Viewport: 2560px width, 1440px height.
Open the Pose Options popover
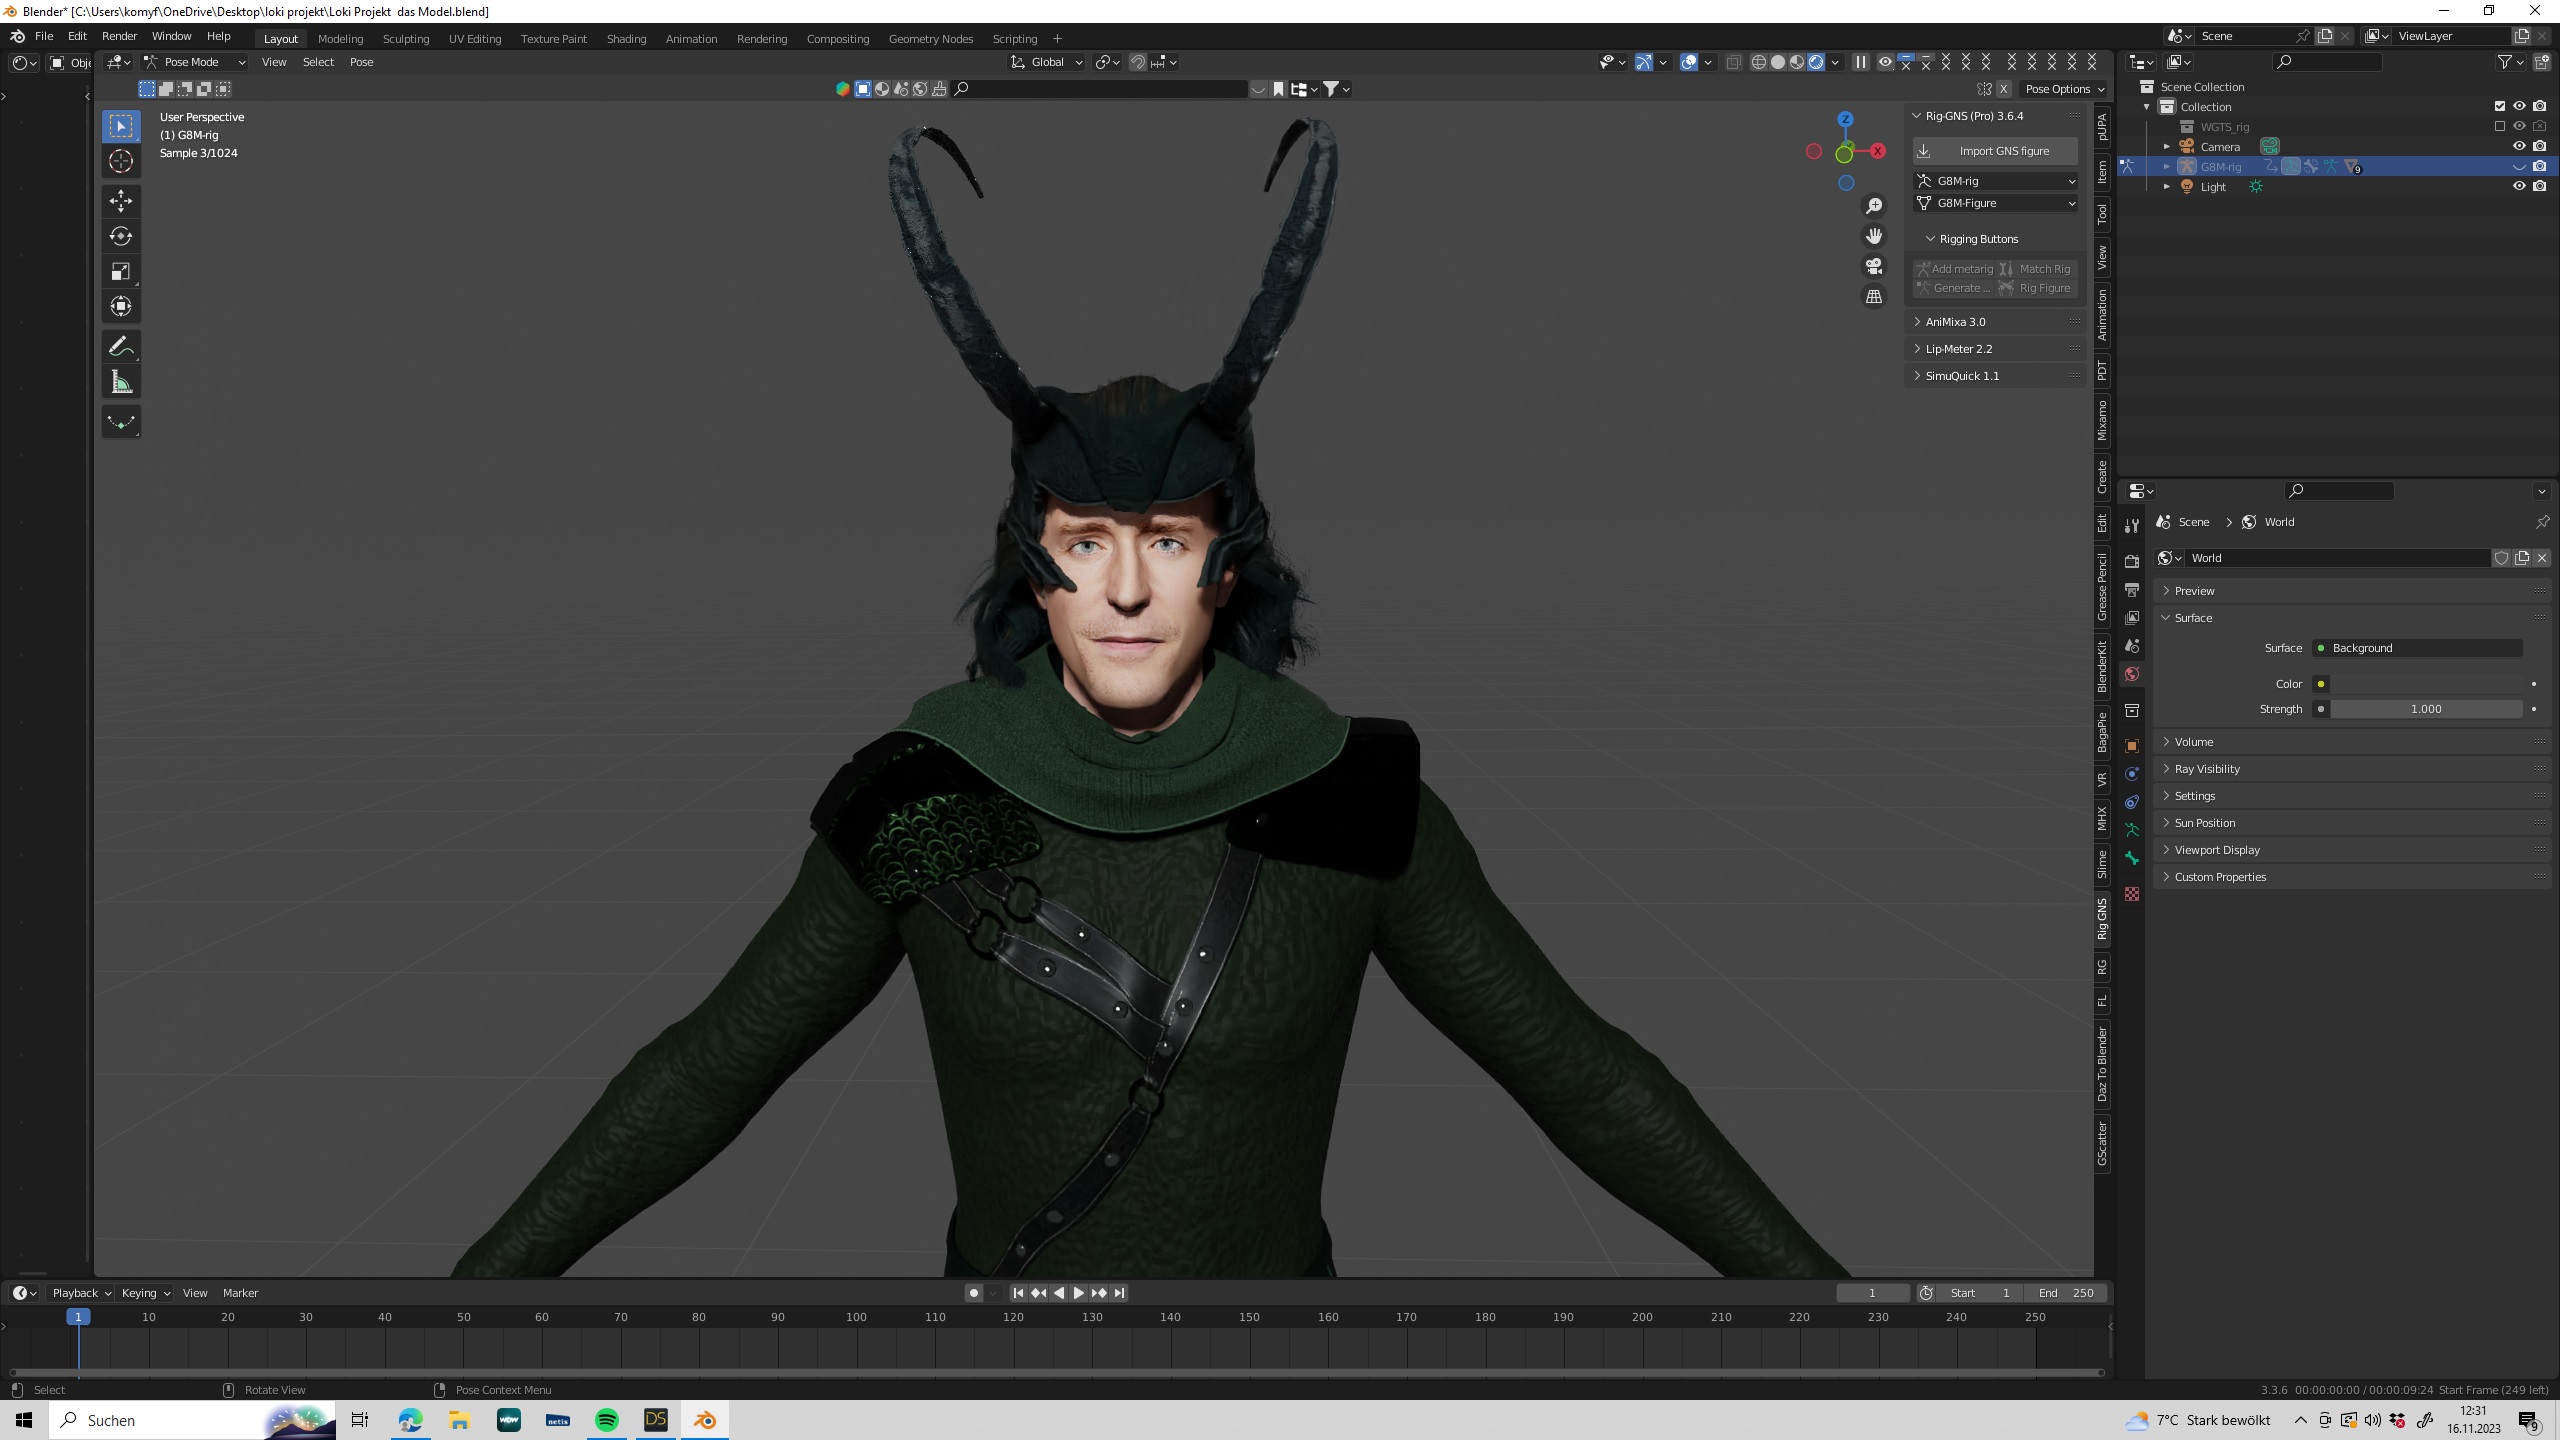pos(2064,89)
